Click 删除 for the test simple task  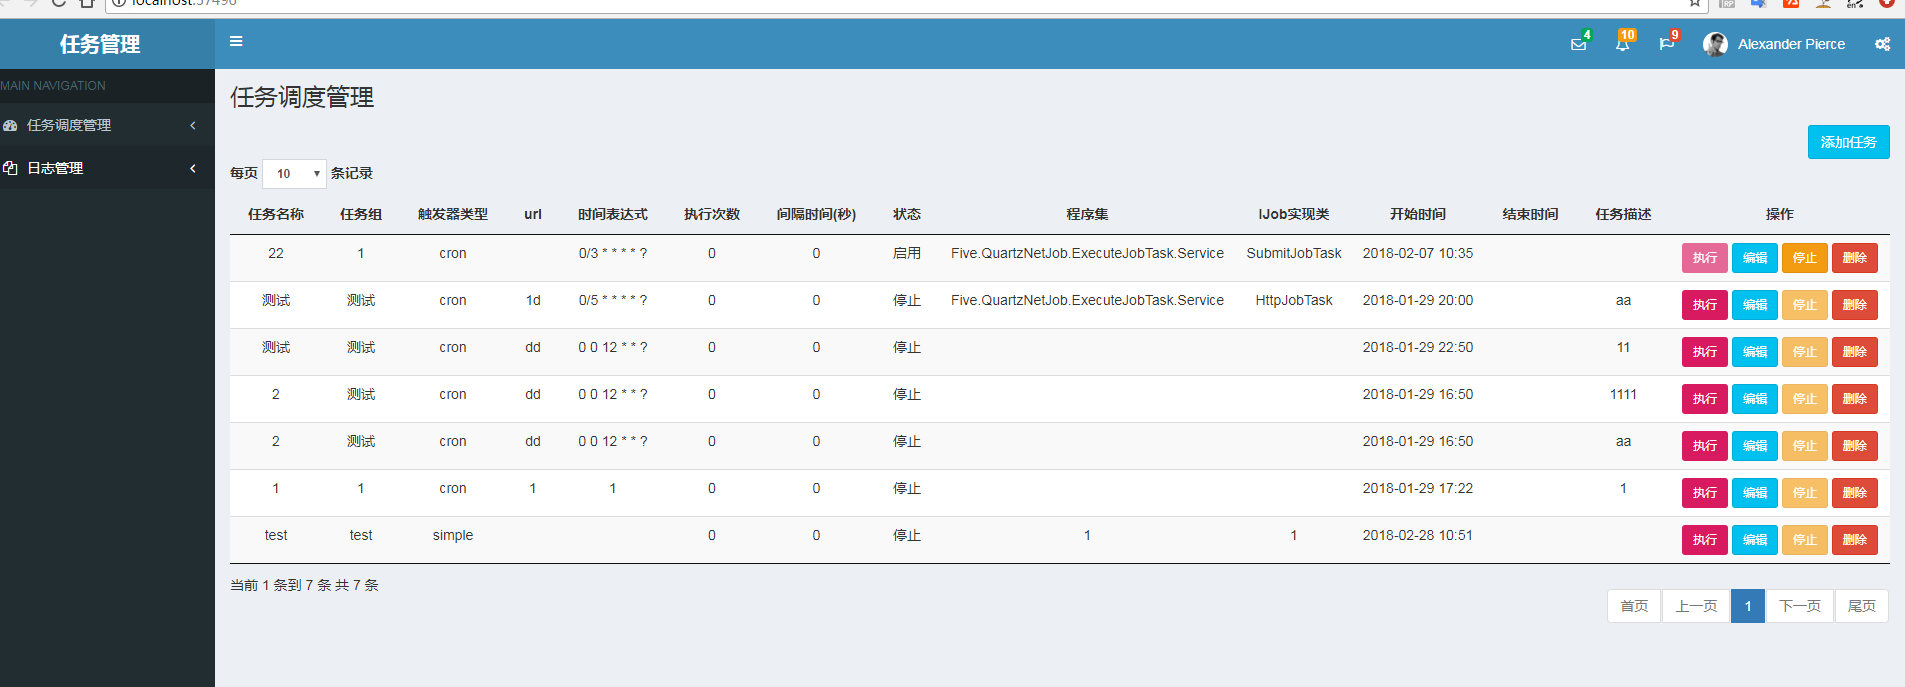click(1854, 540)
